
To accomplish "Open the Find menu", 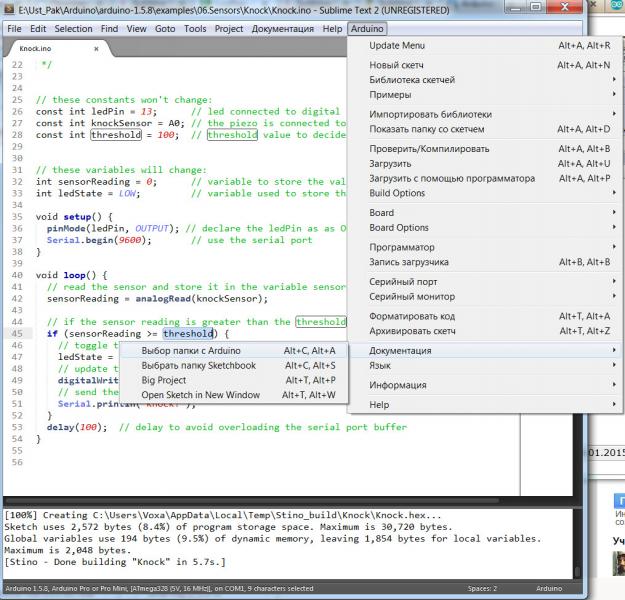I will click(x=109, y=29).
